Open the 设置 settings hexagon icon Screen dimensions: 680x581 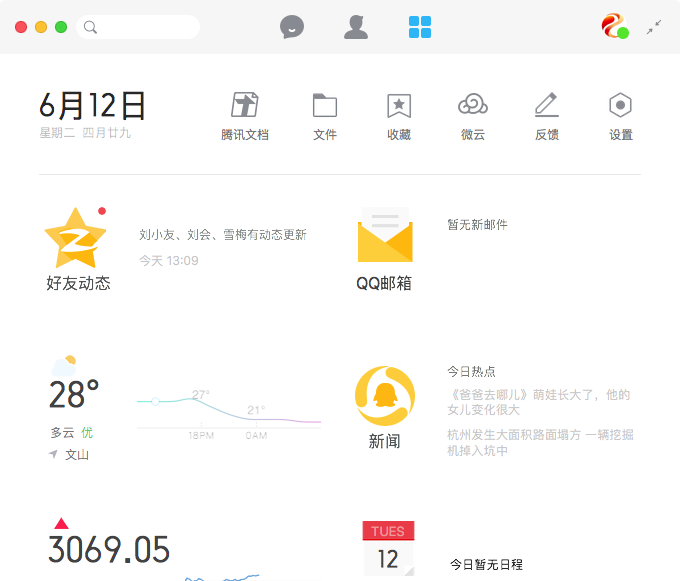(621, 105)
